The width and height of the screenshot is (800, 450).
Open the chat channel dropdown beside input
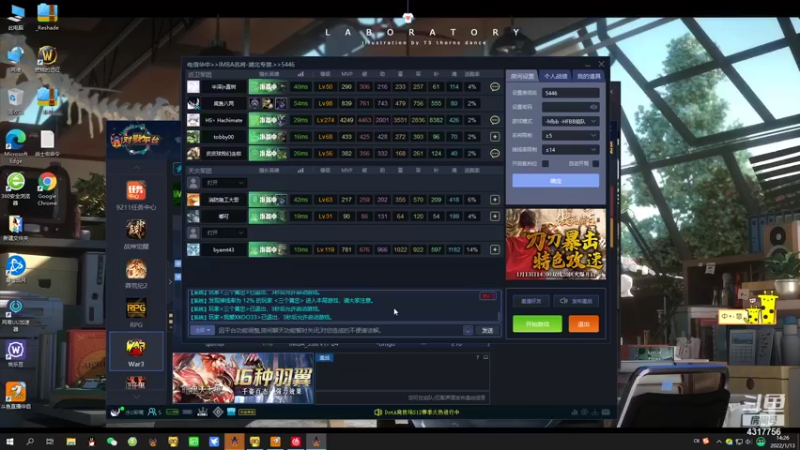pyautogui.click(x=202, y=331)
